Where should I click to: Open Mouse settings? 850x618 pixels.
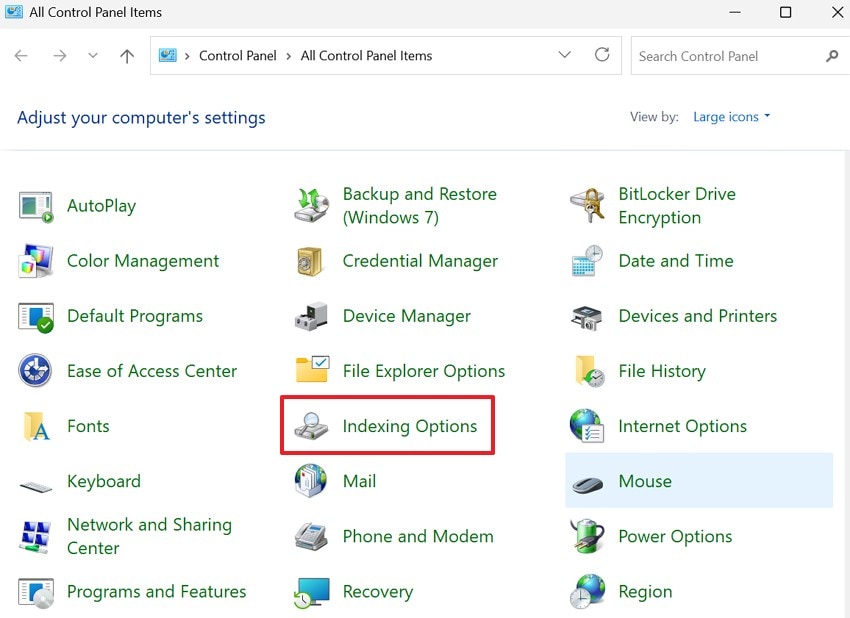[645, 481]
